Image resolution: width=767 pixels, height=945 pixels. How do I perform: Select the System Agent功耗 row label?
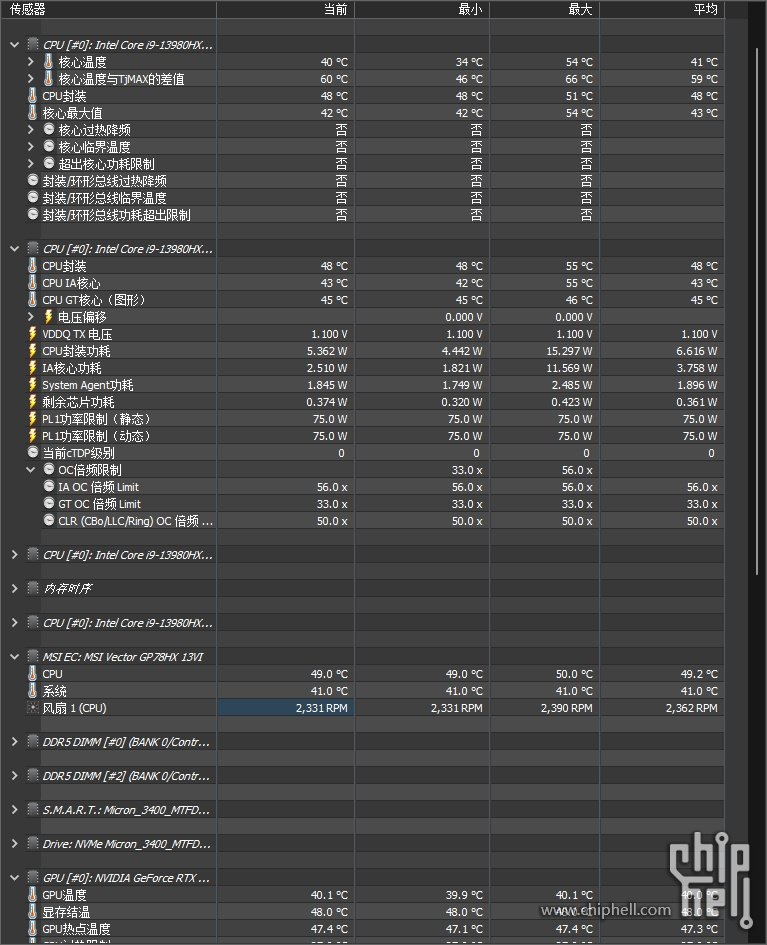pyautogui.click(x=88, y=385)
